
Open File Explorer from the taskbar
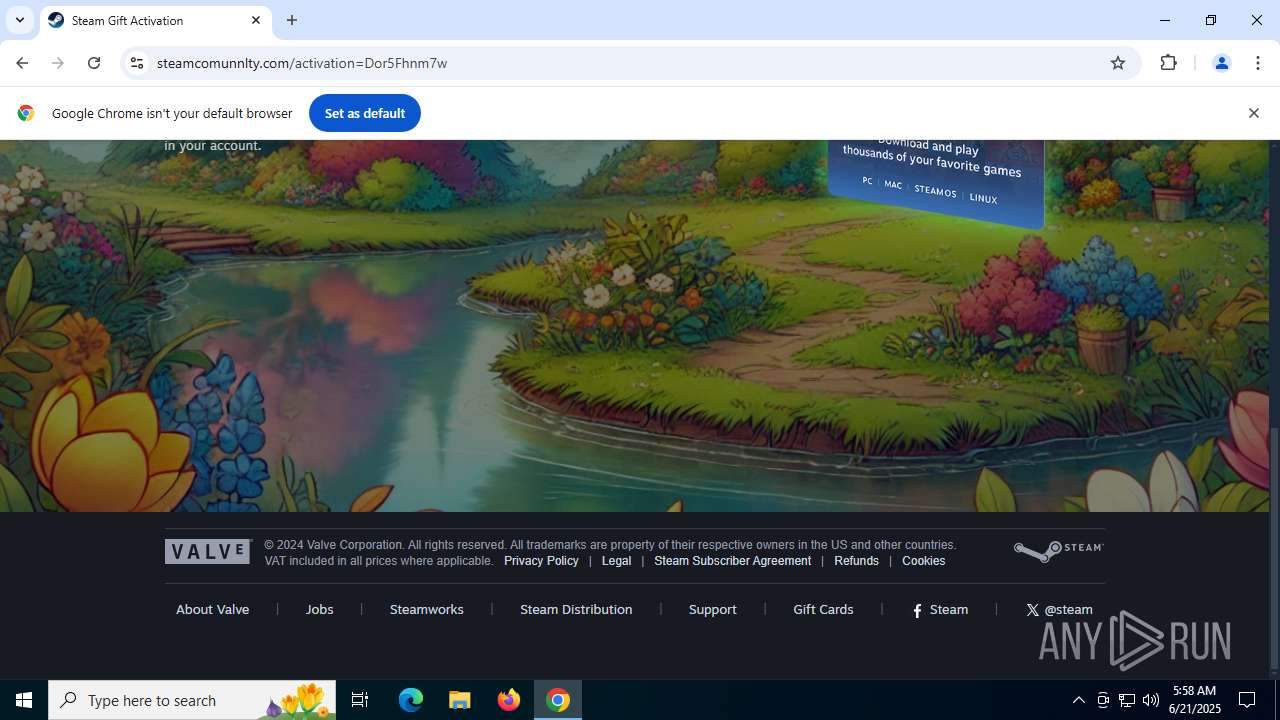pos(460,700)
